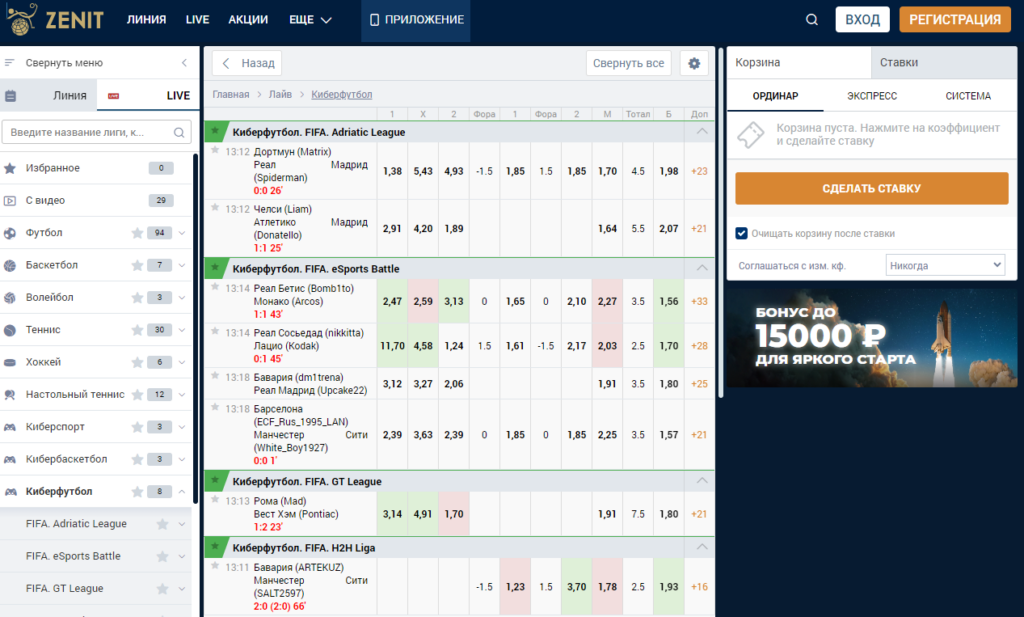
Task: Select the ЭКСПРЕСС bet type tab
Action: tap(872, 96)
